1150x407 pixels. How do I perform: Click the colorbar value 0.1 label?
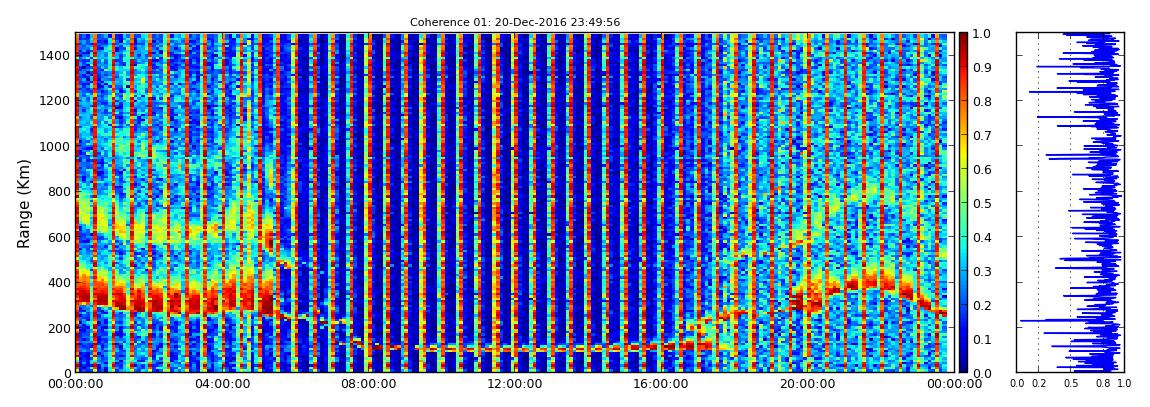pyautogui.click(x=981, y=339)
